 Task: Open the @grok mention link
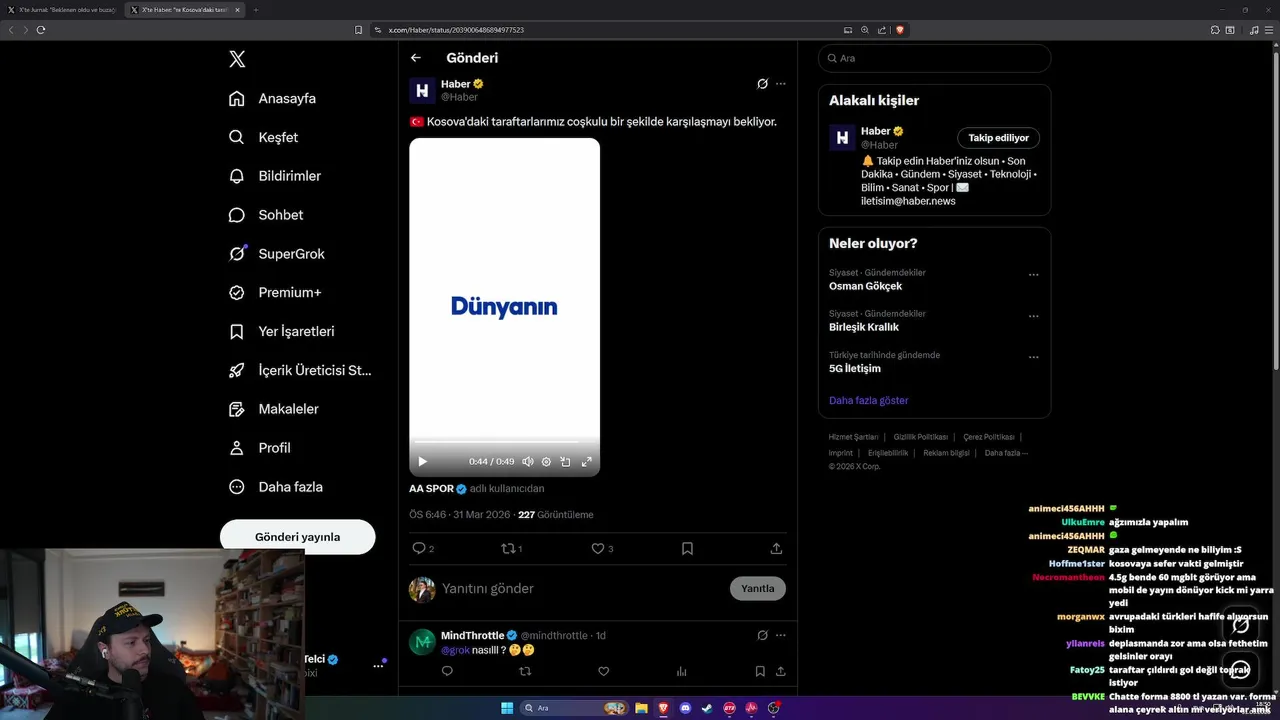pyautogui.click(x=455, y=650)
